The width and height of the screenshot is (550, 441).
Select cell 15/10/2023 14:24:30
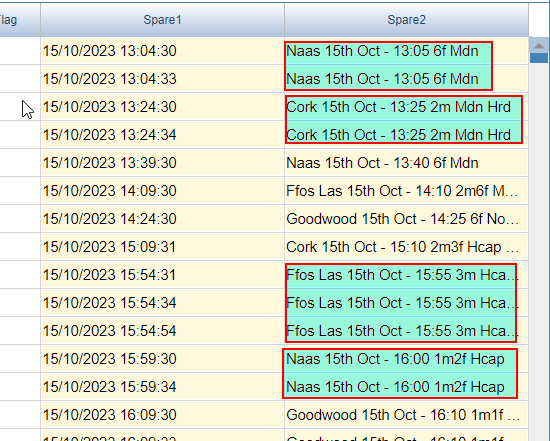pyautogui.click(x=162, y=219)
